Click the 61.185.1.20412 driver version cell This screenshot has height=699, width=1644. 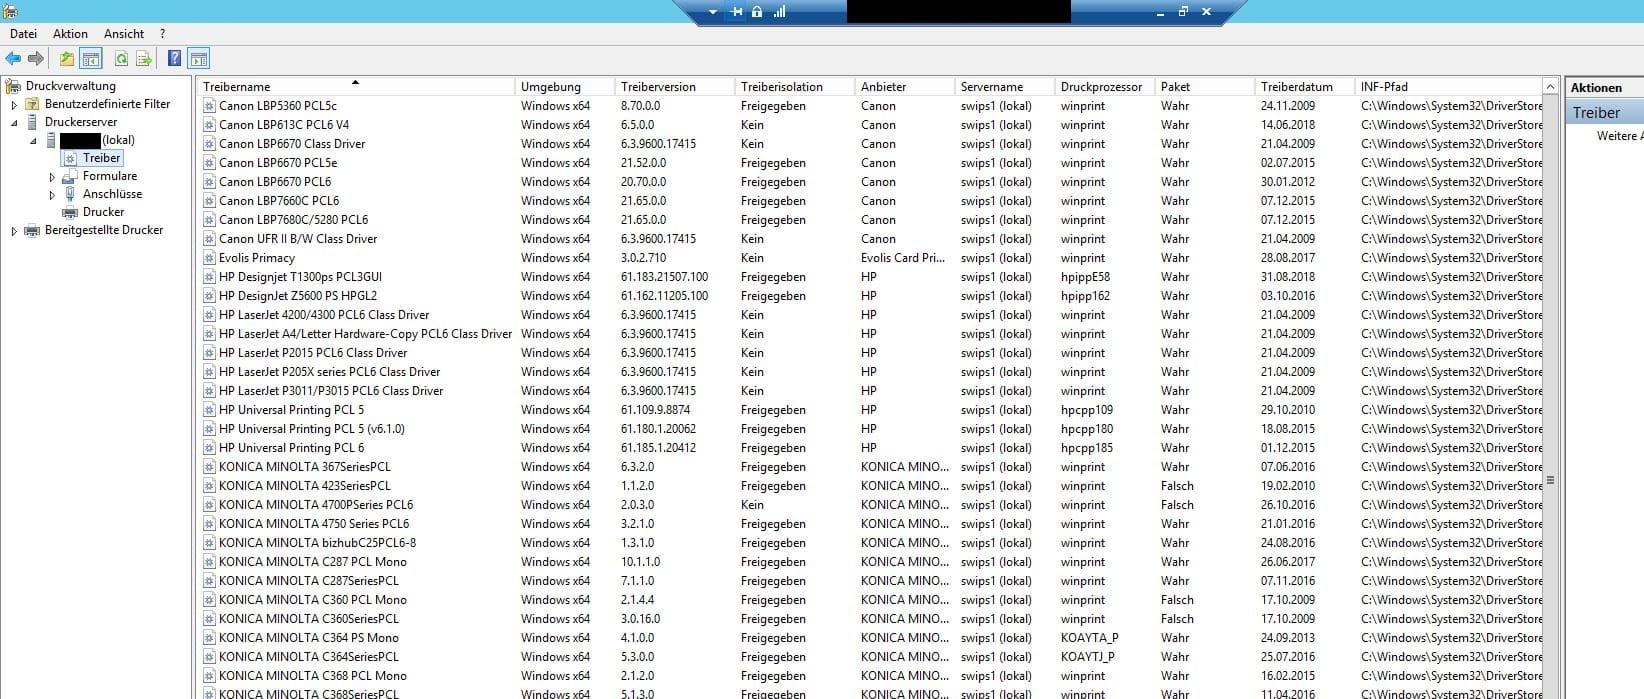[658, 448]
